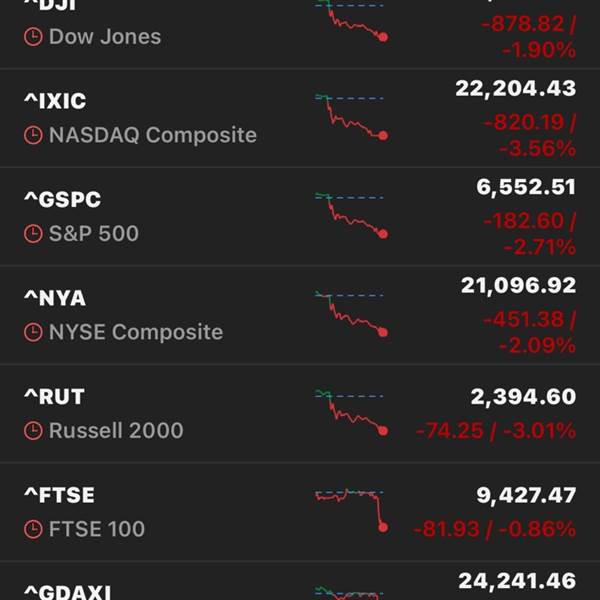The width and height of the screenshot is (600, 600).
Task: Tap the ^RUT ticker symbol
Action: coord(55,397)
